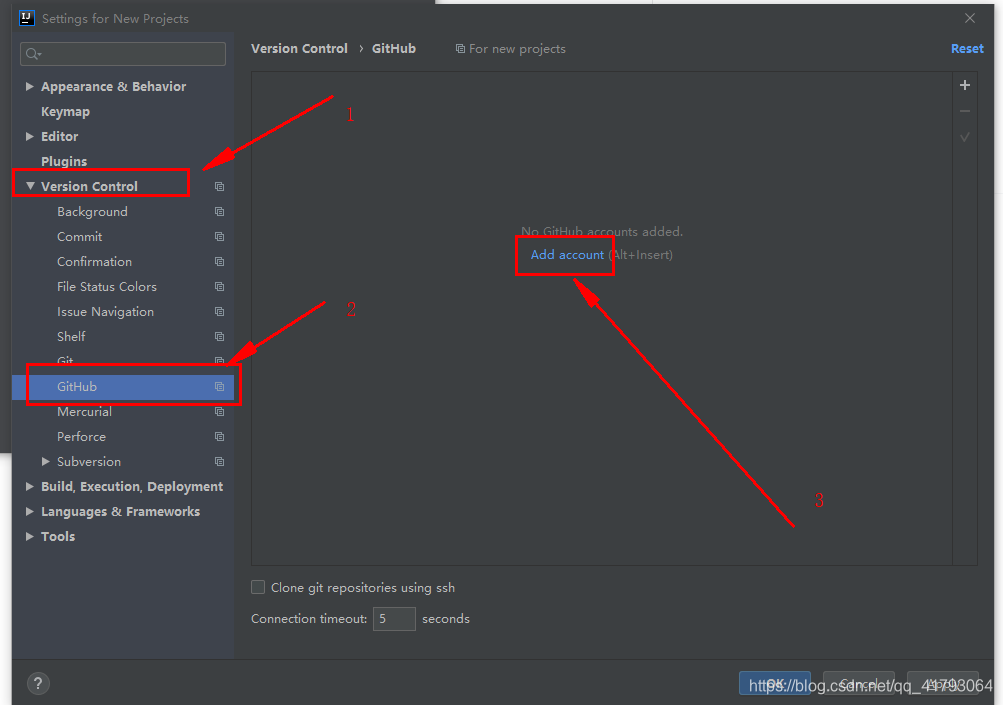Click project-level icon beside Subversion

219,461
